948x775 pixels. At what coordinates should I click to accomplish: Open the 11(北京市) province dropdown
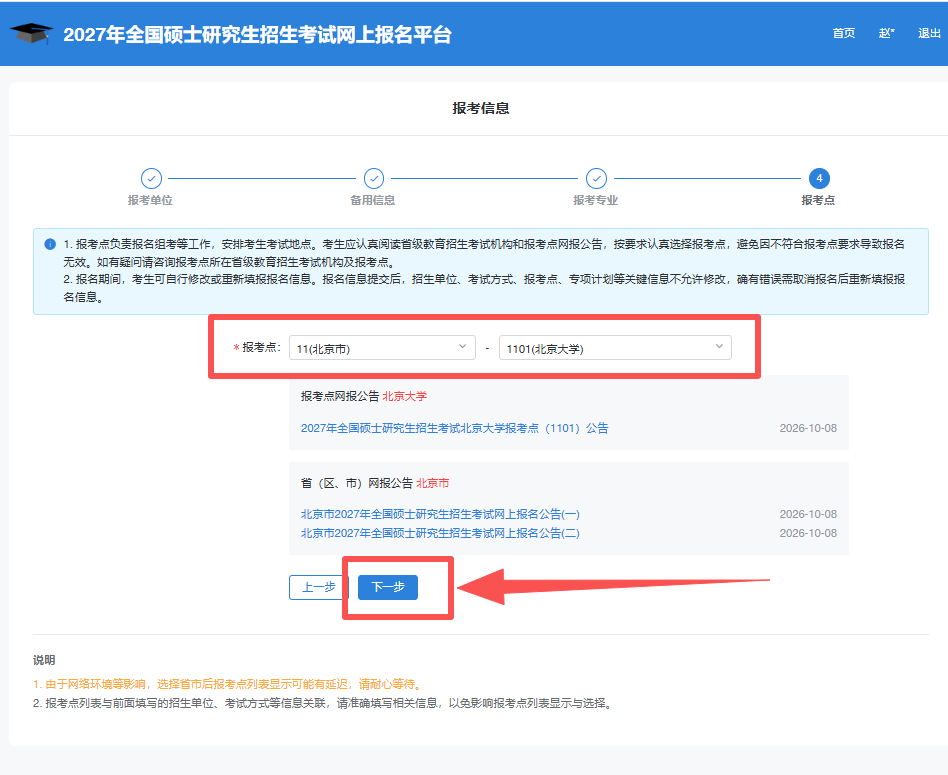pos(382,348)
